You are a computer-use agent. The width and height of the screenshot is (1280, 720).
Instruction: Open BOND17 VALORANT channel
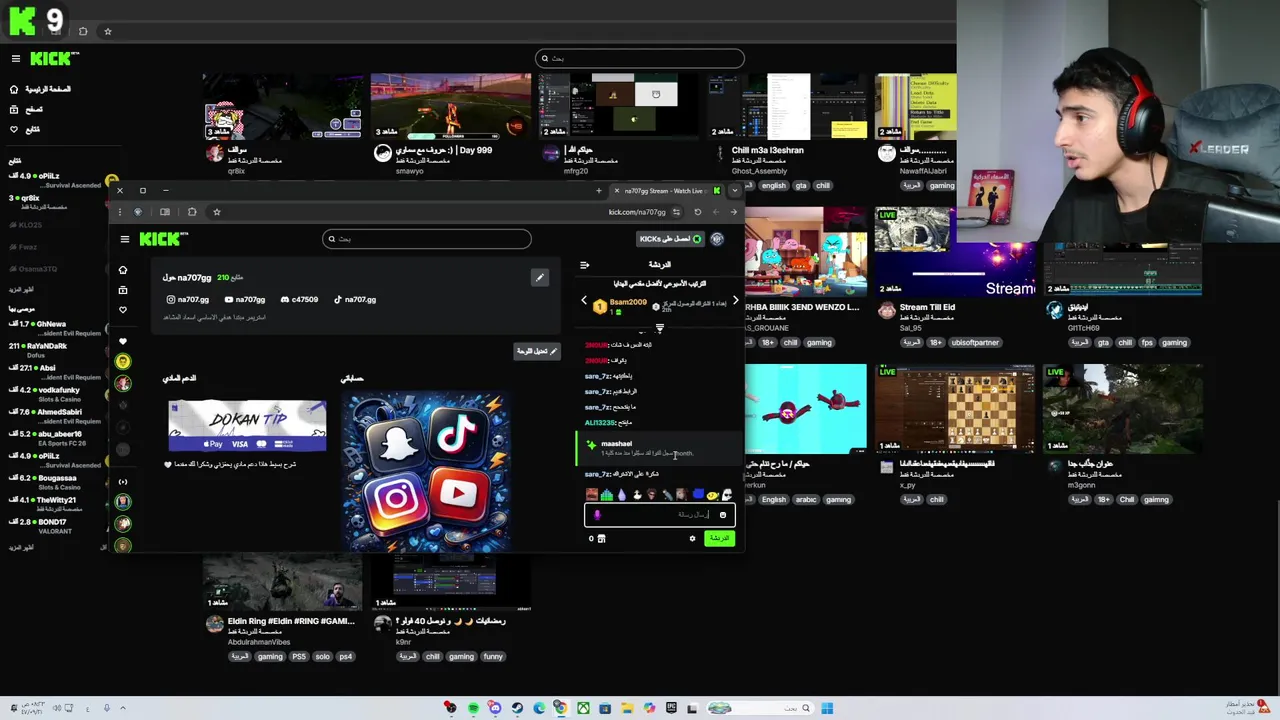(x=55, y=526)
